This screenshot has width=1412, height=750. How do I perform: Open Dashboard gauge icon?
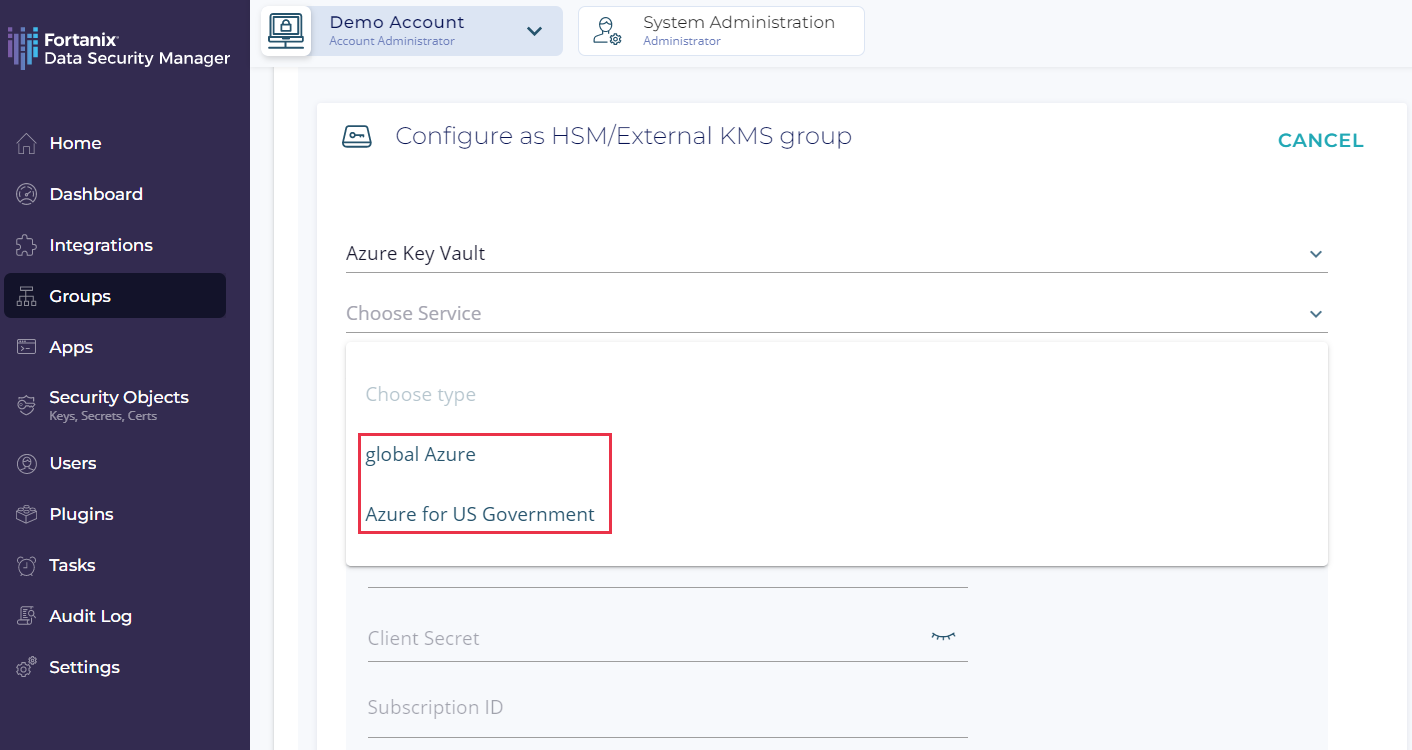coord(27,194)
